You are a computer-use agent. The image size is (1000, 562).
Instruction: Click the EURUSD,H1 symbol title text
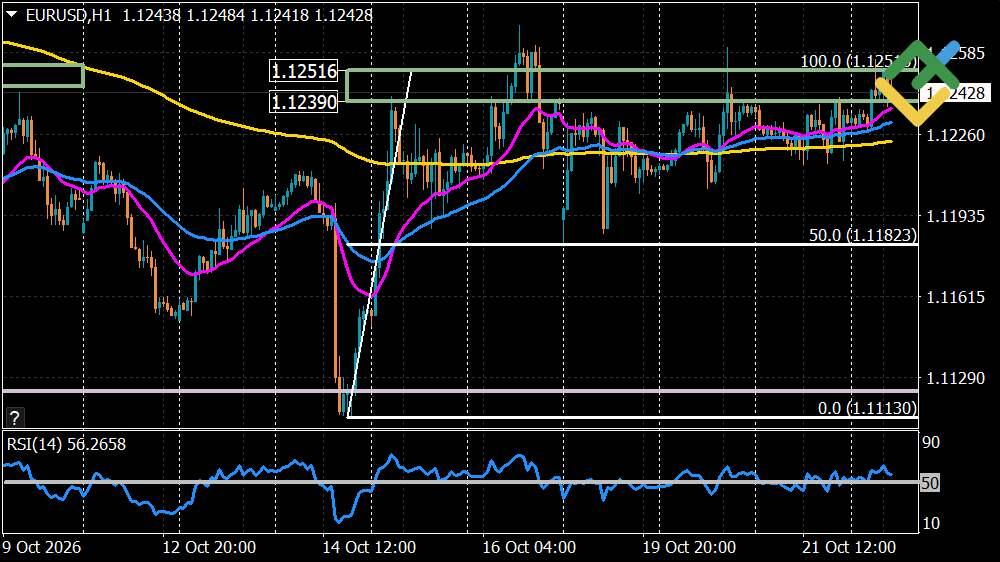[x=68, y=15]
